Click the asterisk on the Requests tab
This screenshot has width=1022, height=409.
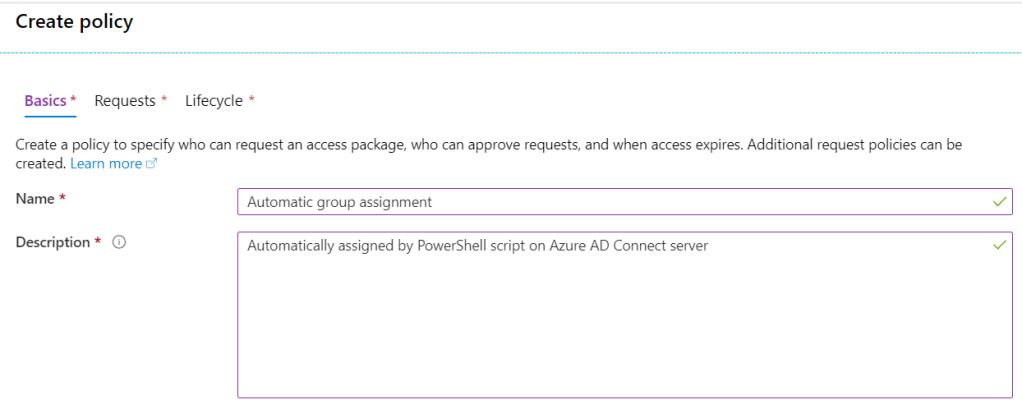pos(164,100)
